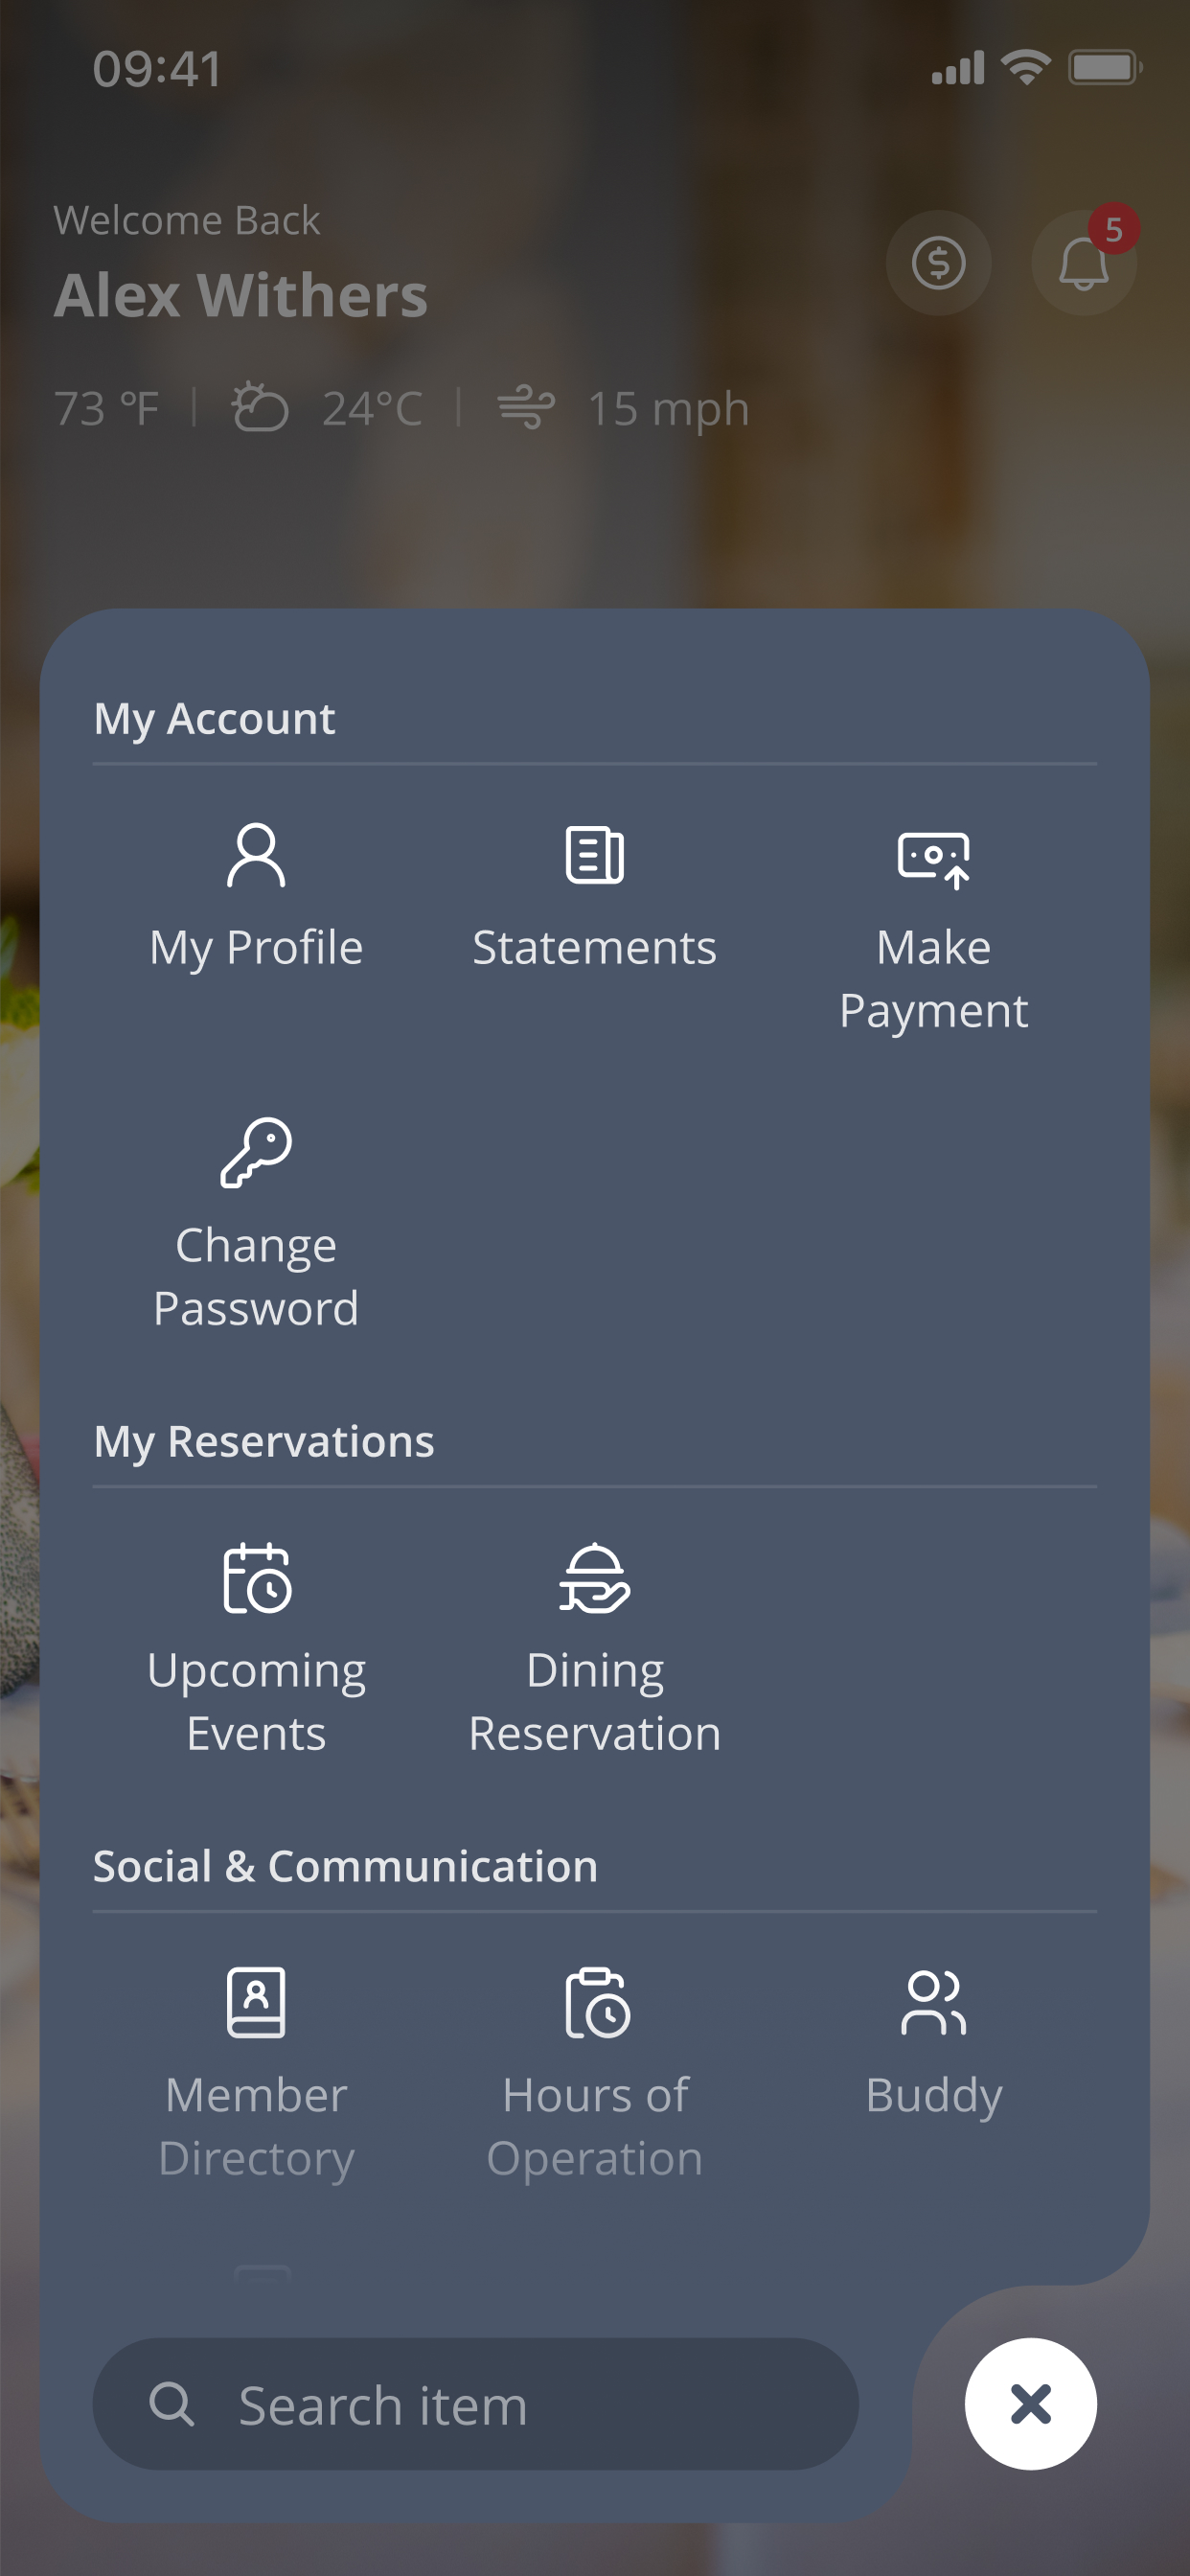Tap the Dining Reservation icon
1190x2576 pixels.
pos(595,1578)
